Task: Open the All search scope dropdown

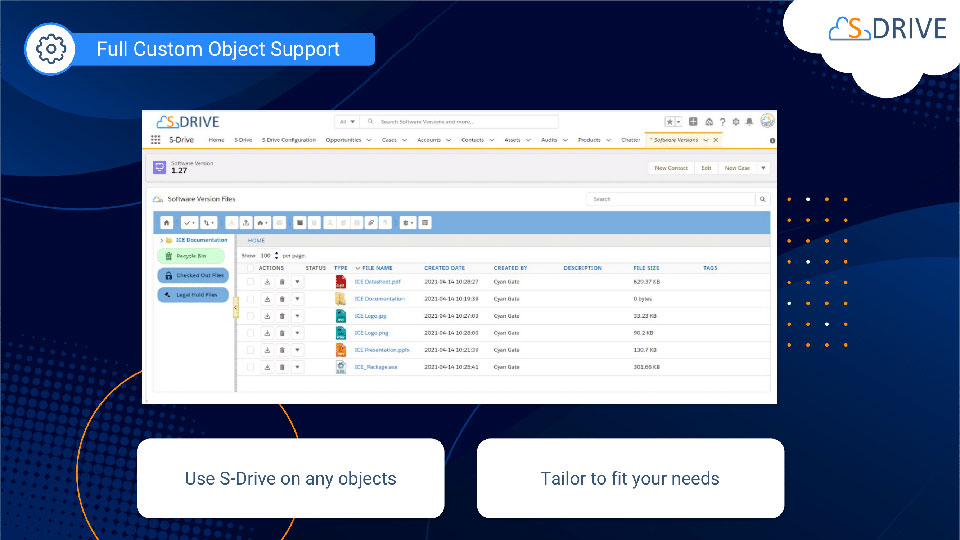Action: (347, 122)
